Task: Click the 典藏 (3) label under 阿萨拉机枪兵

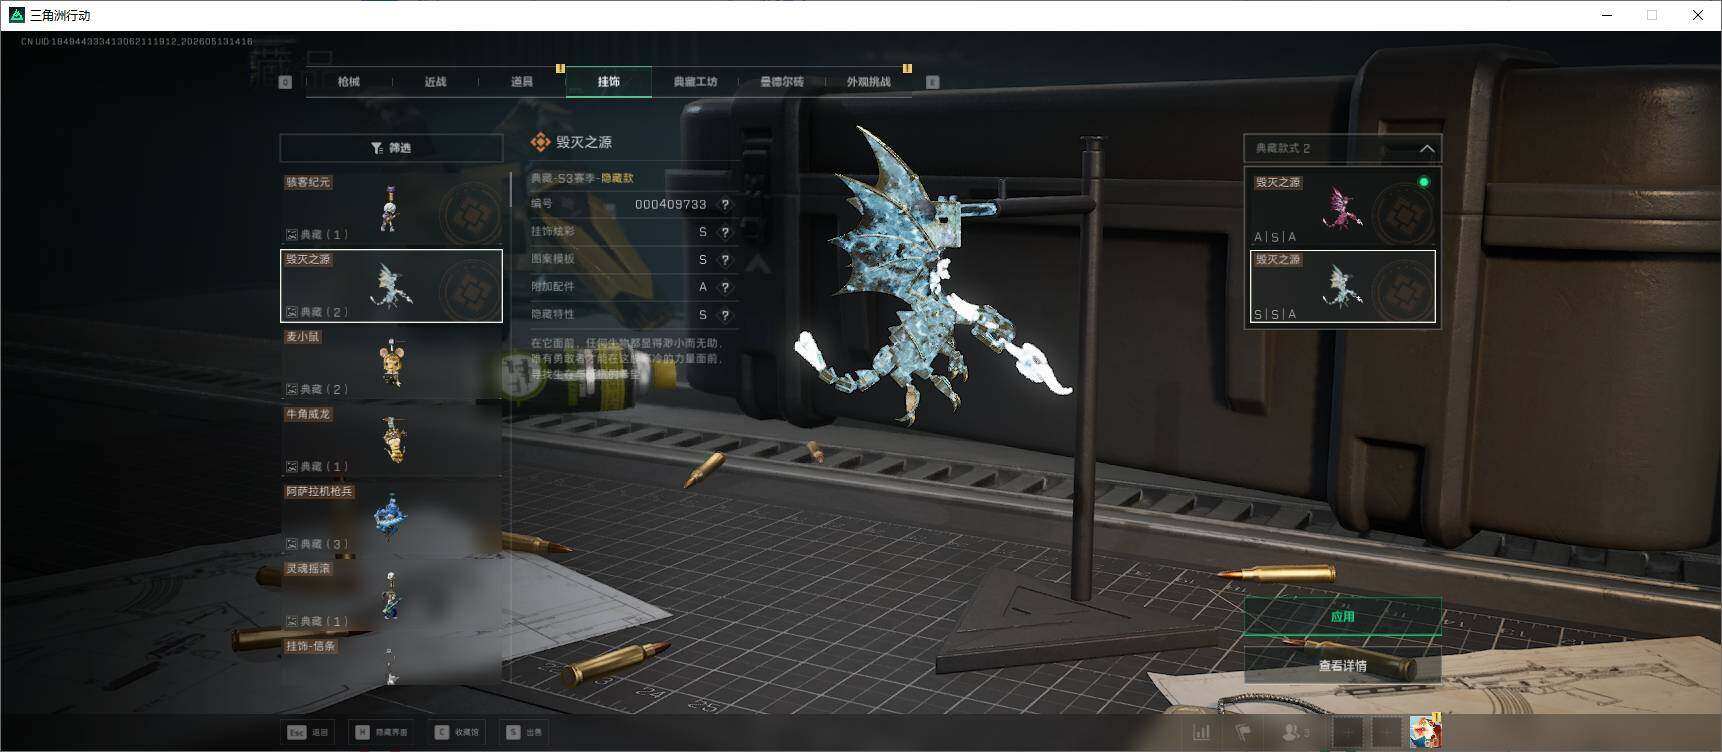Action: [x=317, y=544]
